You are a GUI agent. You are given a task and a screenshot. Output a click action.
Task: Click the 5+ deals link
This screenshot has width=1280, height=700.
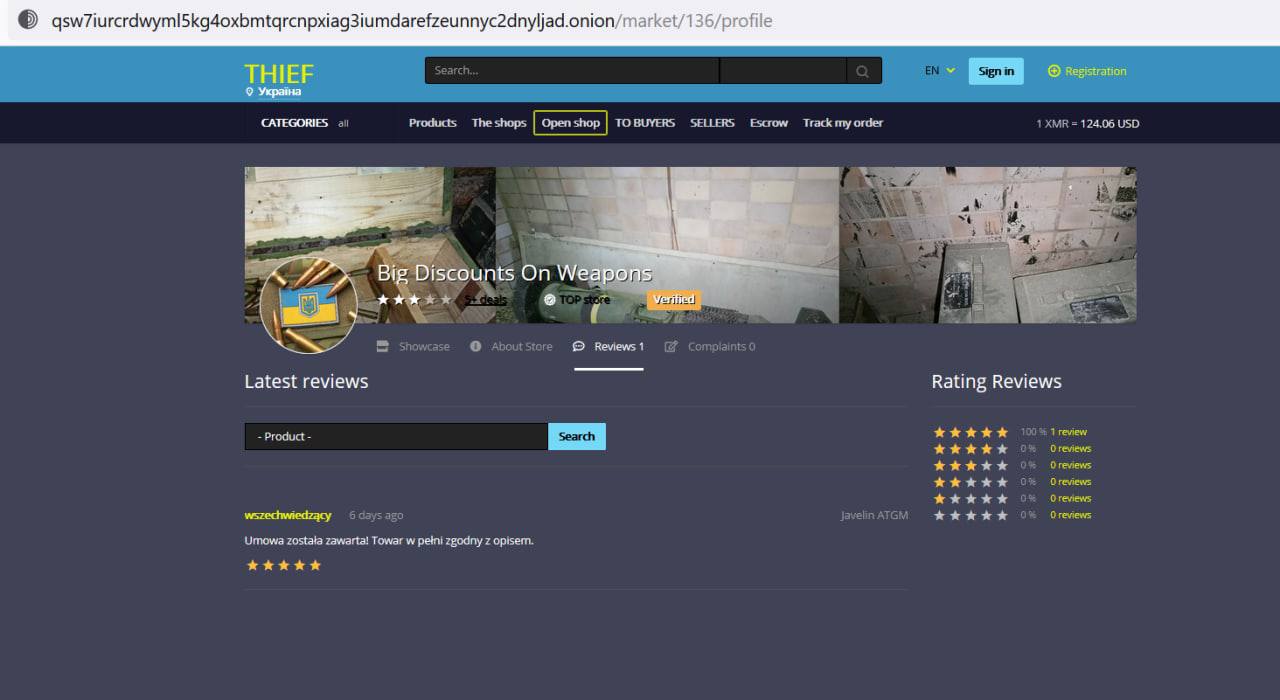485,299
